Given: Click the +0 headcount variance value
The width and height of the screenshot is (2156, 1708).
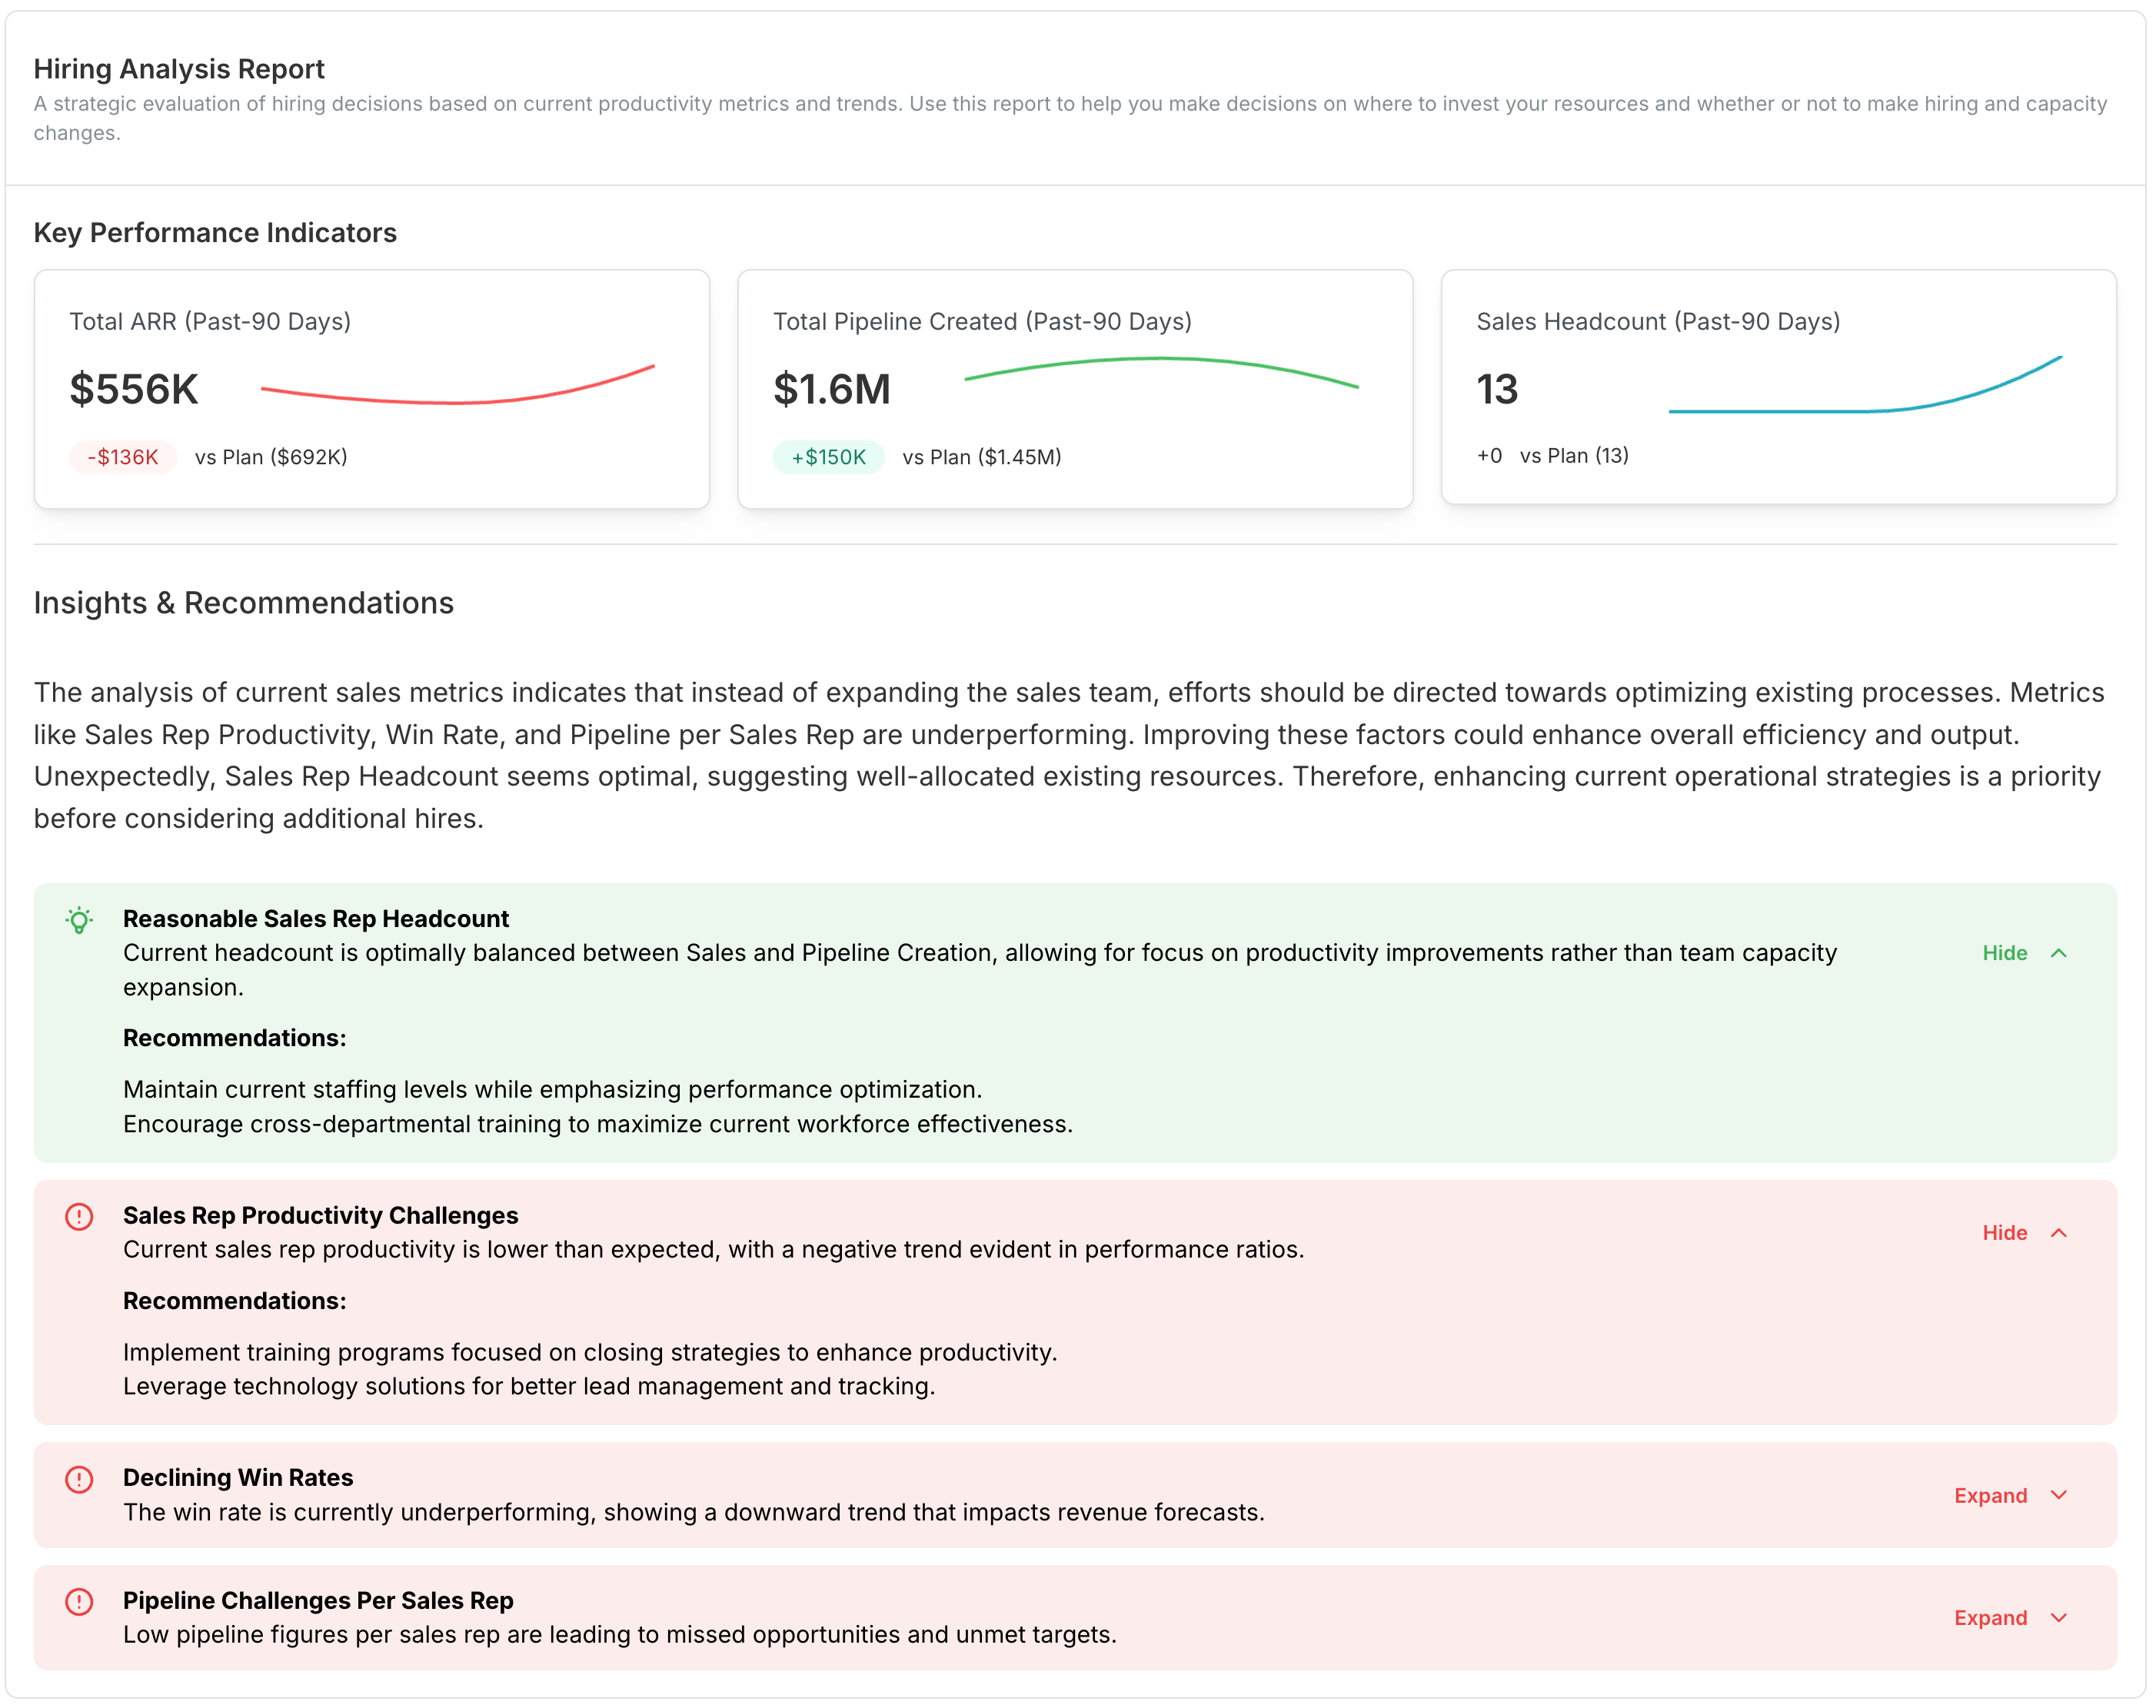Looking at the screenshot, I should coord(1489,456).
